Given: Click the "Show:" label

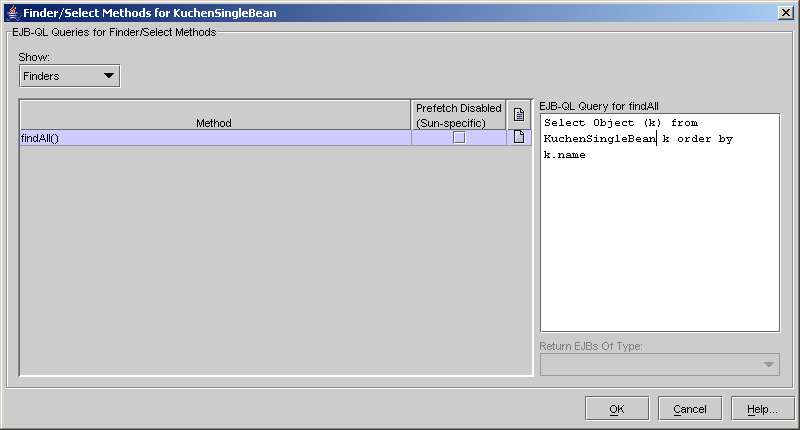Looking at the screenshot, I should [34, 57].
